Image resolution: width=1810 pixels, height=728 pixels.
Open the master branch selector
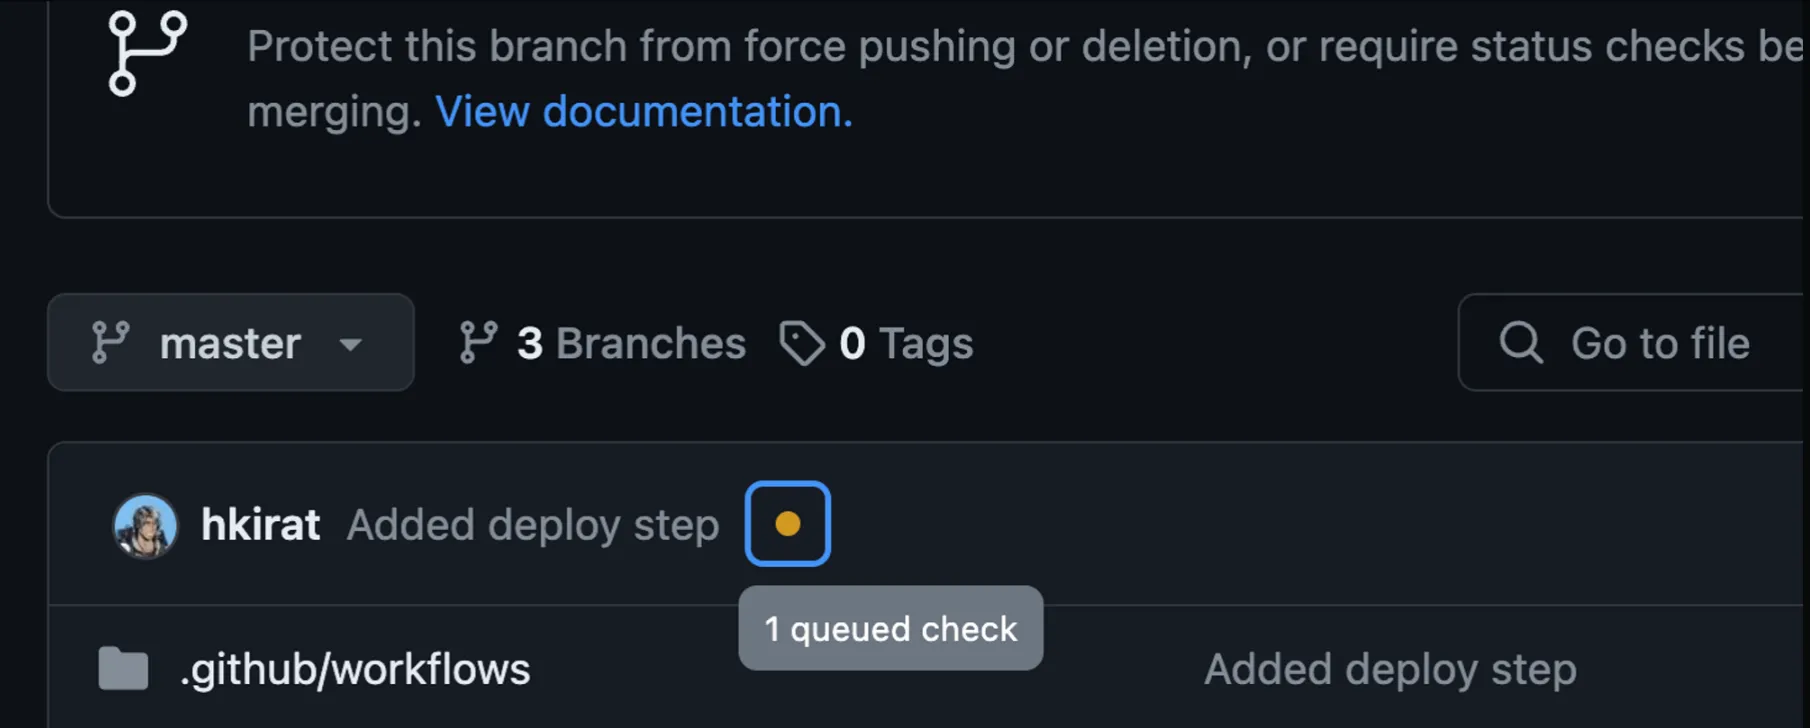230,343
